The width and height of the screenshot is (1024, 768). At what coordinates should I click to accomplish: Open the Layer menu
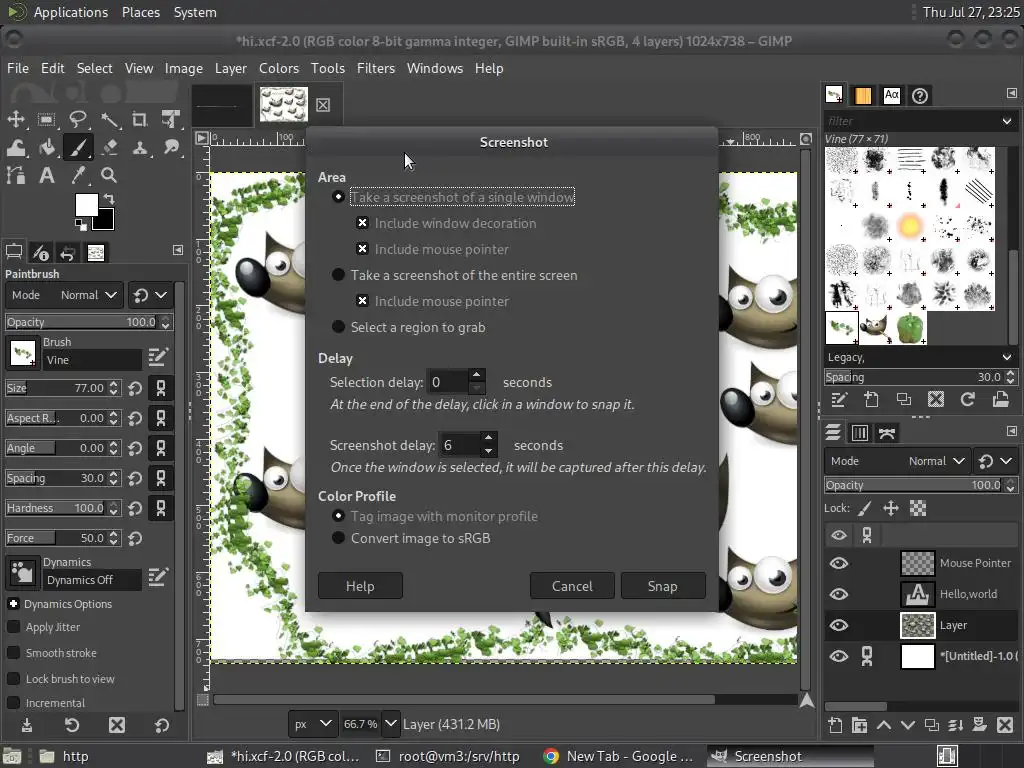231,69
